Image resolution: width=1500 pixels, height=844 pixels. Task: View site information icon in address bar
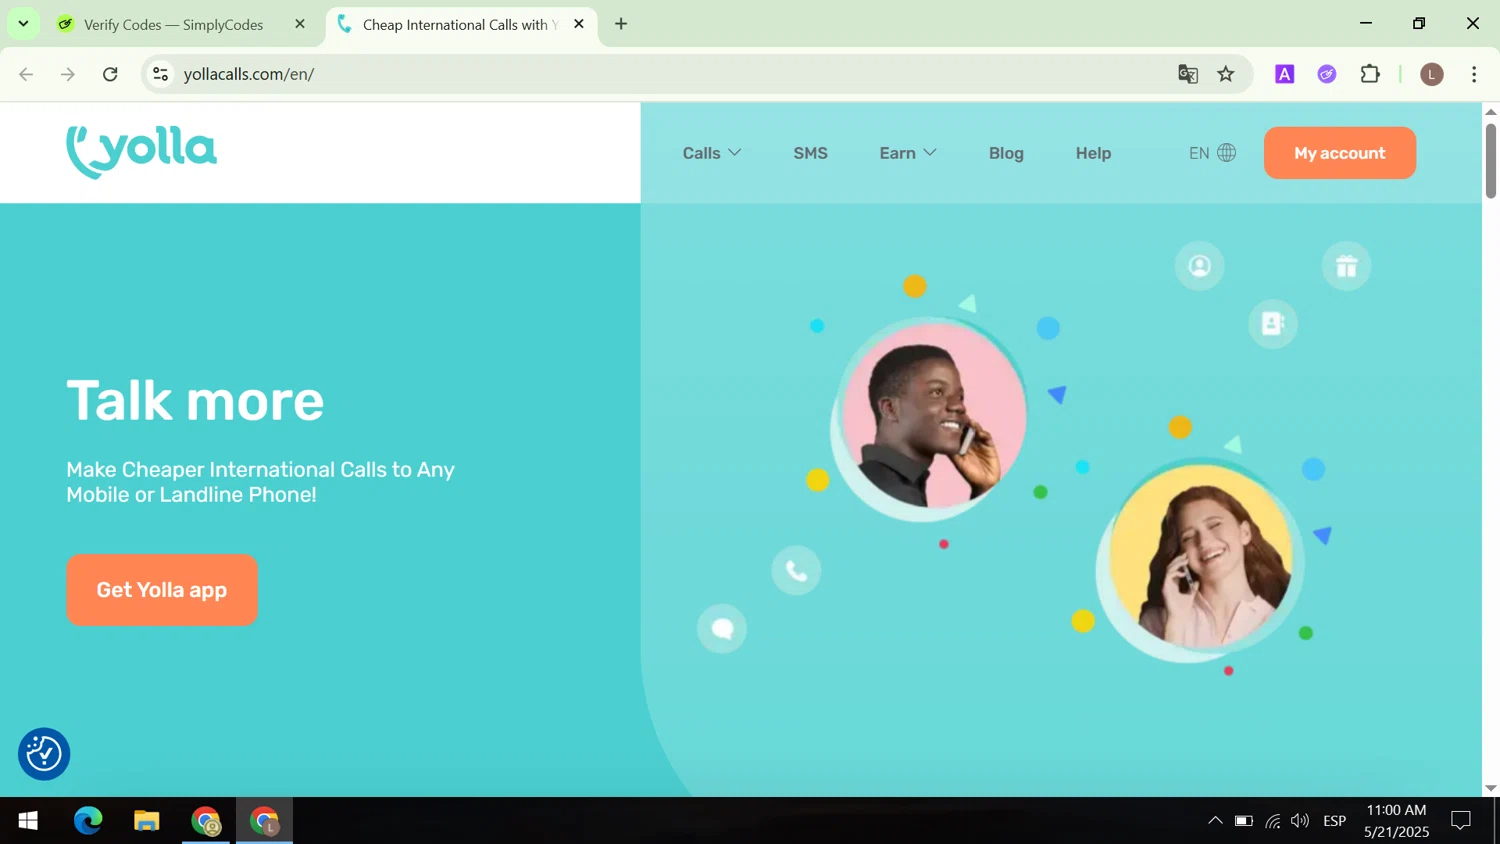160,74
